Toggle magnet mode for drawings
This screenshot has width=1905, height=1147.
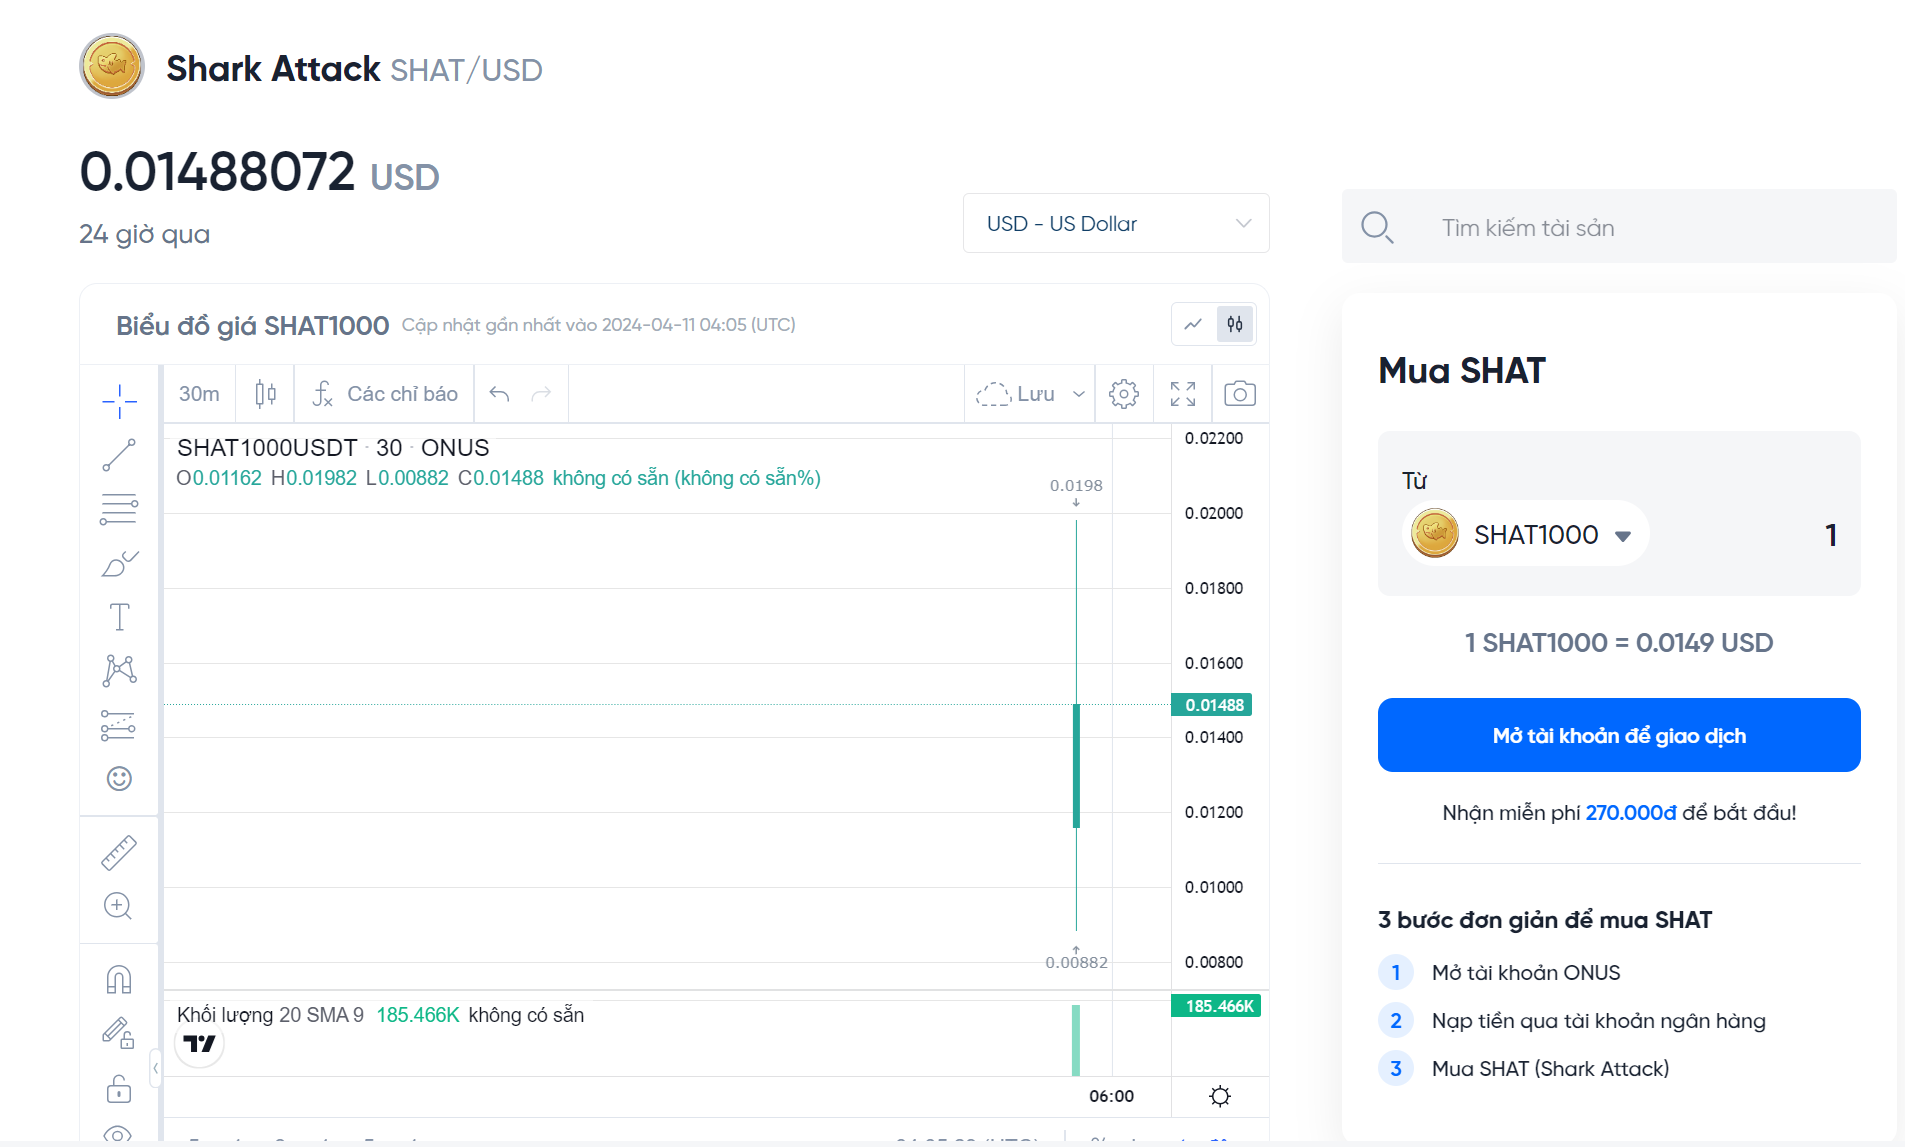119,980
